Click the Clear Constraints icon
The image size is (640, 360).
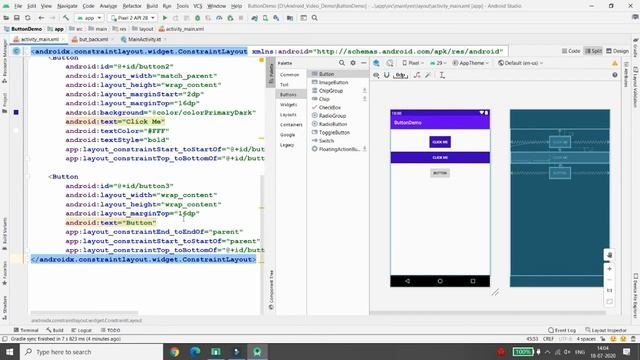click(417, 75)
